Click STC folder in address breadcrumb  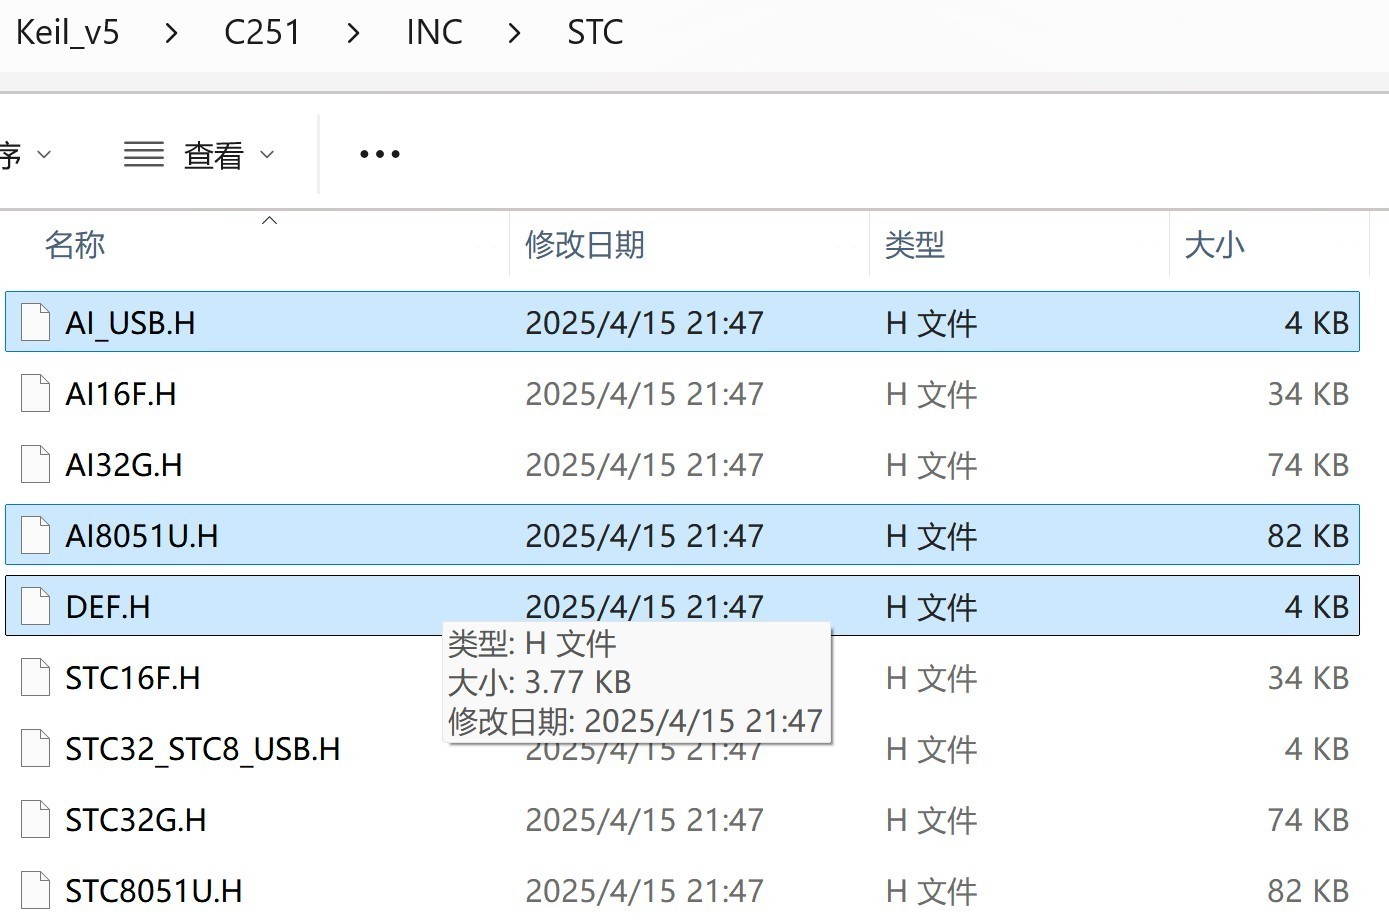(595, 32)
